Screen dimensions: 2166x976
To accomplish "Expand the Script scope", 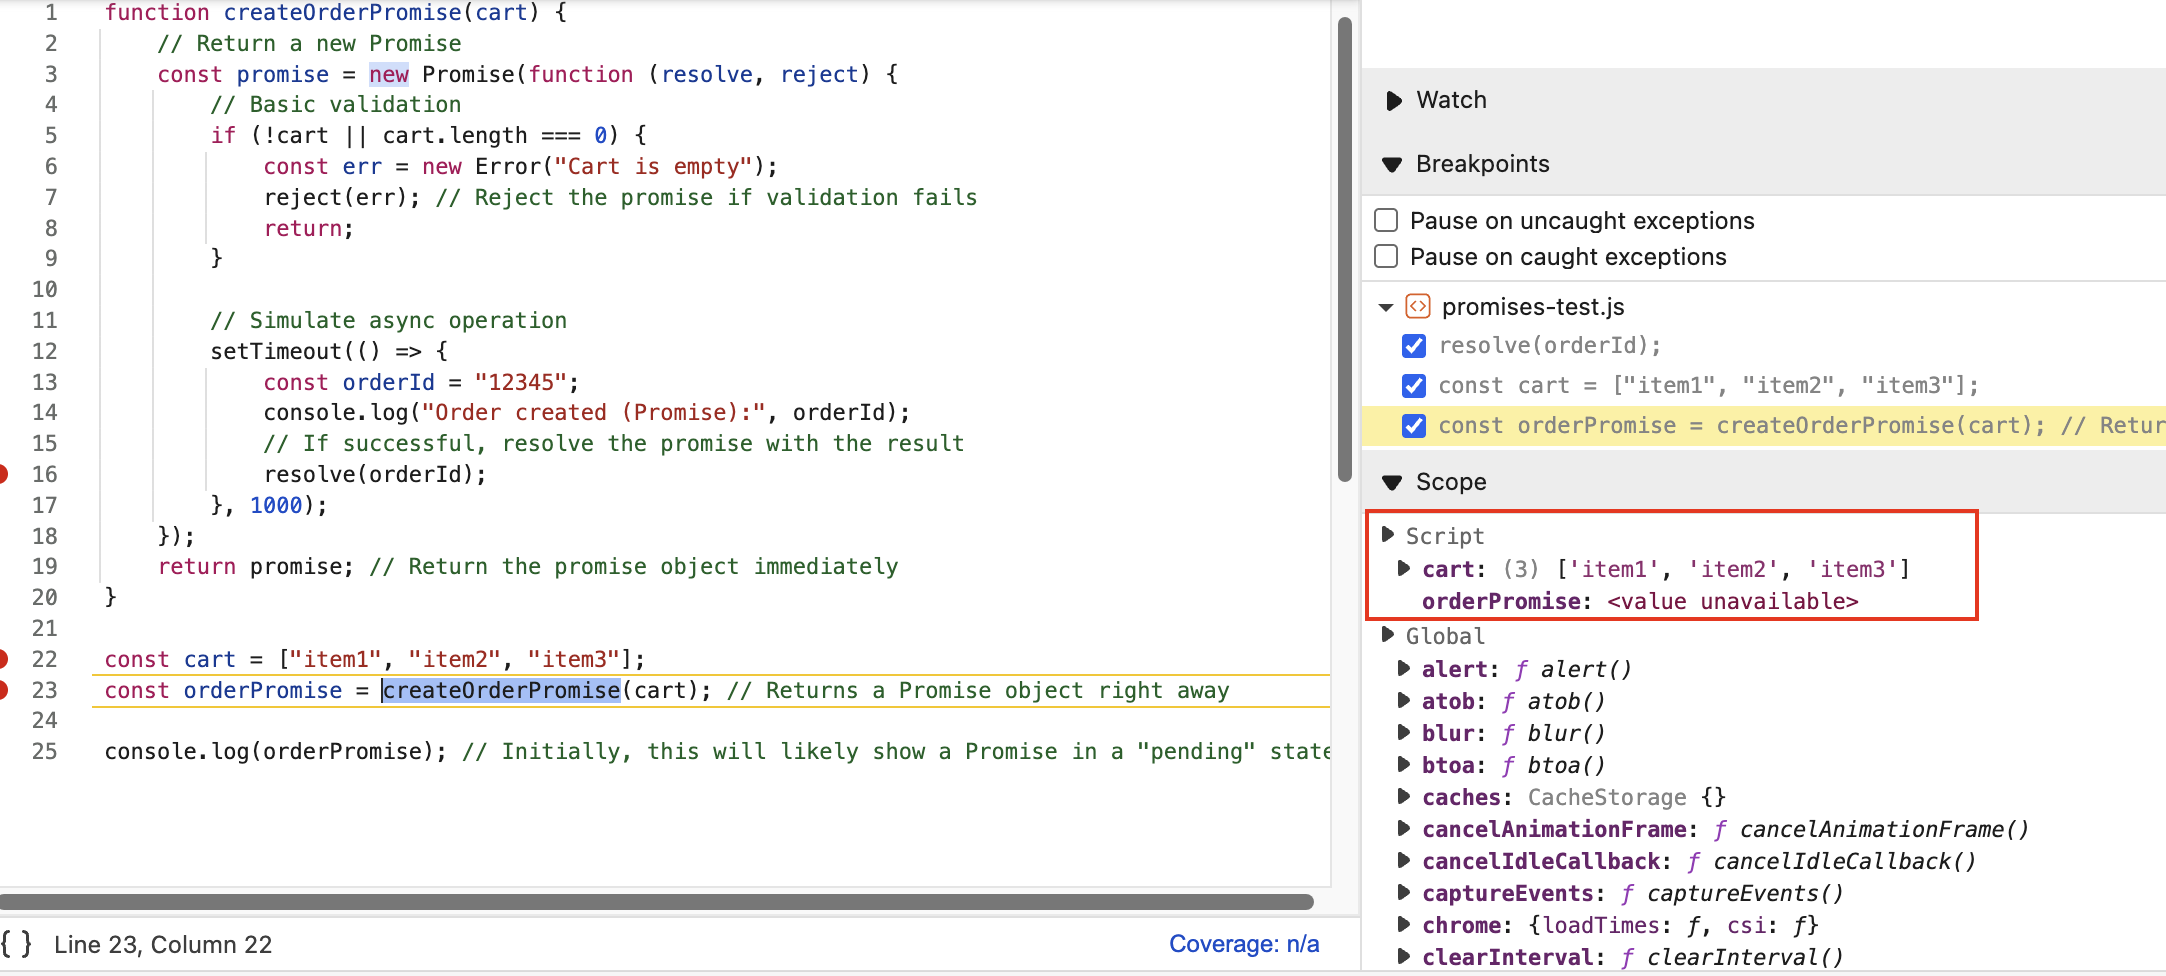I will (x=1388, y=534).
